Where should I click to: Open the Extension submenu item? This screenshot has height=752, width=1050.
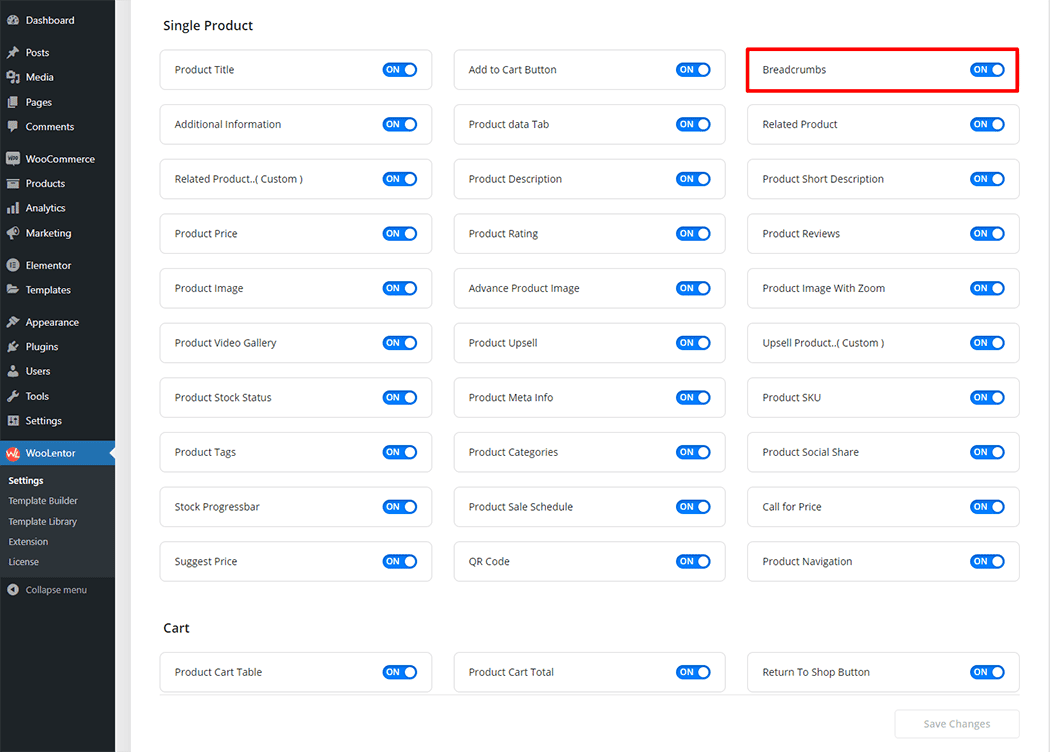coord(28,542)
